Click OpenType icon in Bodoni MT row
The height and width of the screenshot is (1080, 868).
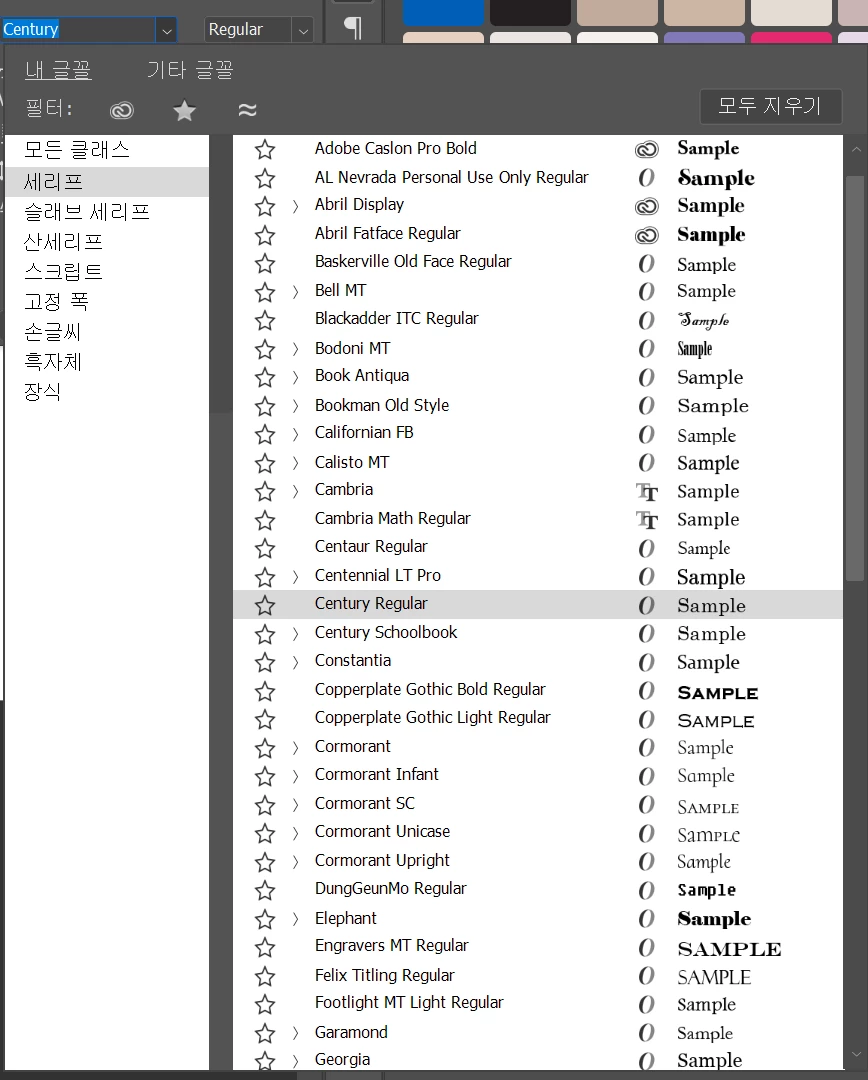pos(646,349)
